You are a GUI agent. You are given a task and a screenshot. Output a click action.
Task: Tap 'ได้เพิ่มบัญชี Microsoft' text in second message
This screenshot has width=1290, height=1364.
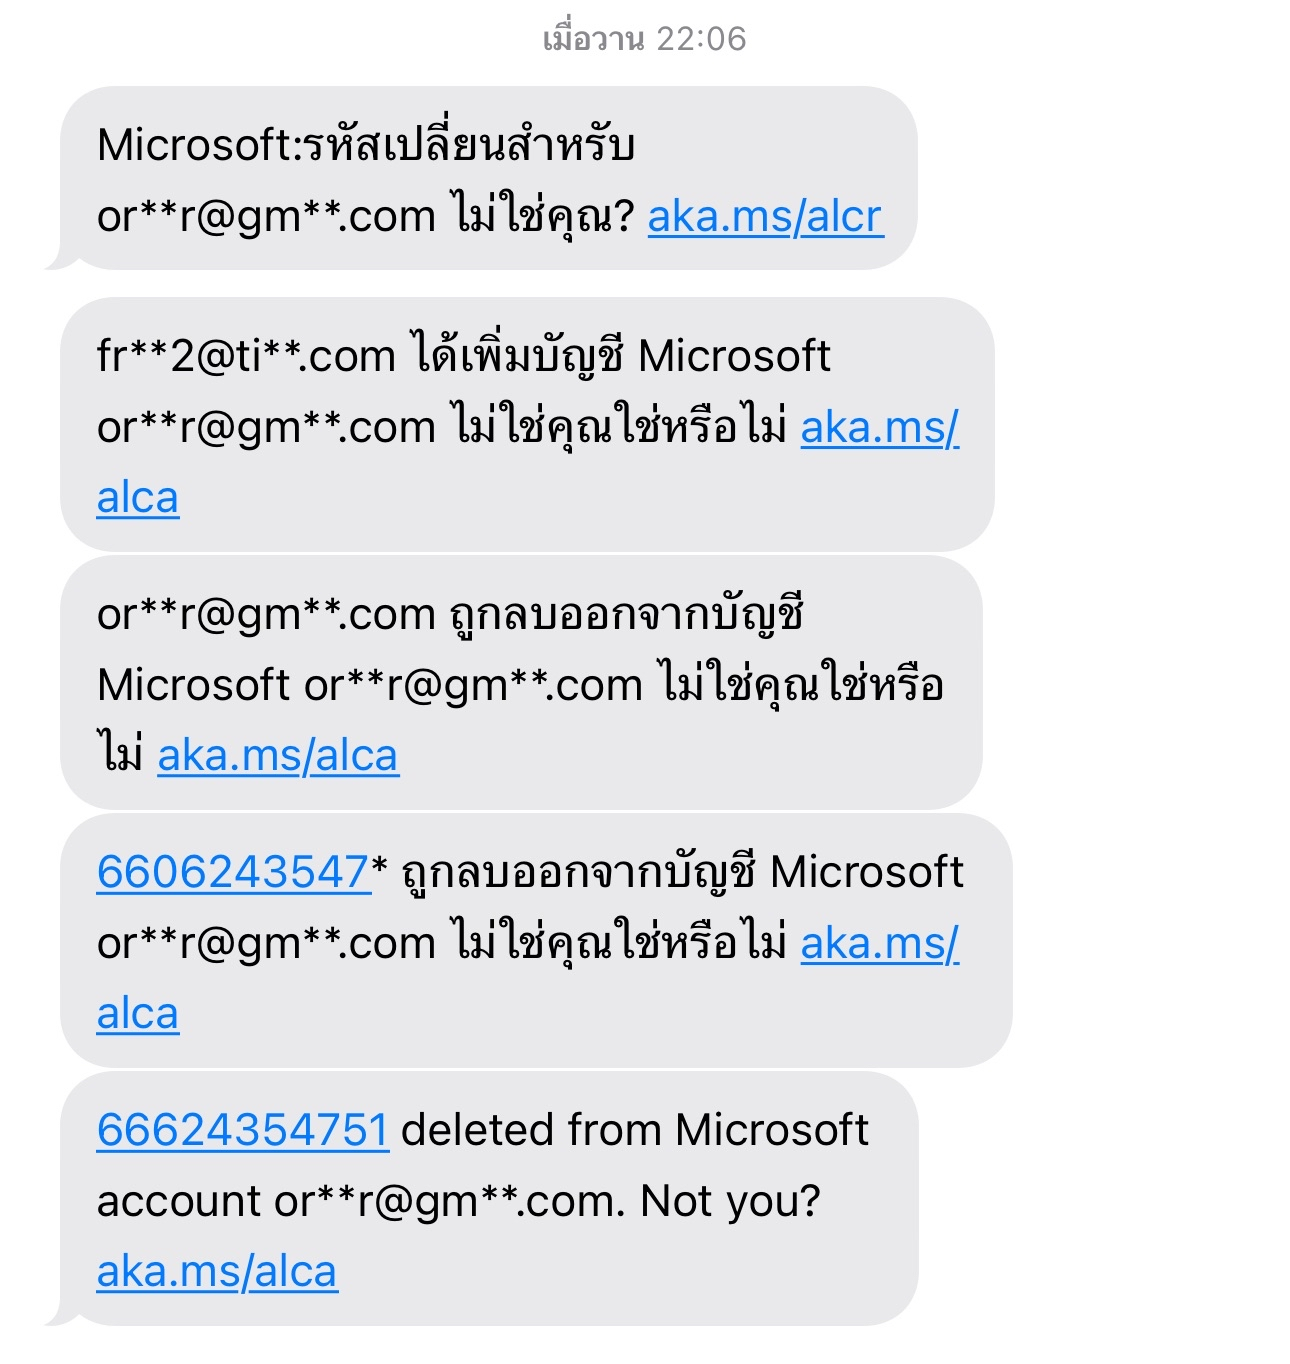tap(621, 356)
